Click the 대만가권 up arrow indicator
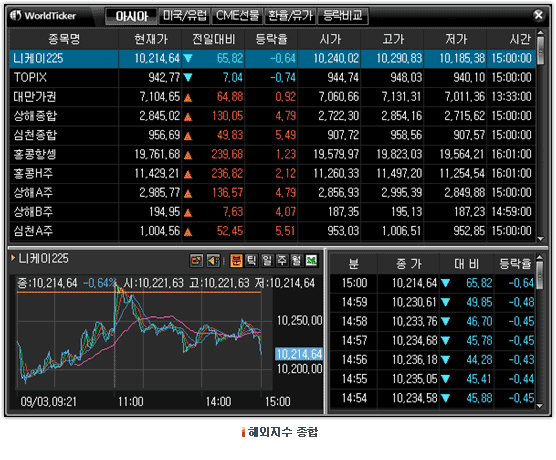 pyautogui.click(x=188, y=98)
